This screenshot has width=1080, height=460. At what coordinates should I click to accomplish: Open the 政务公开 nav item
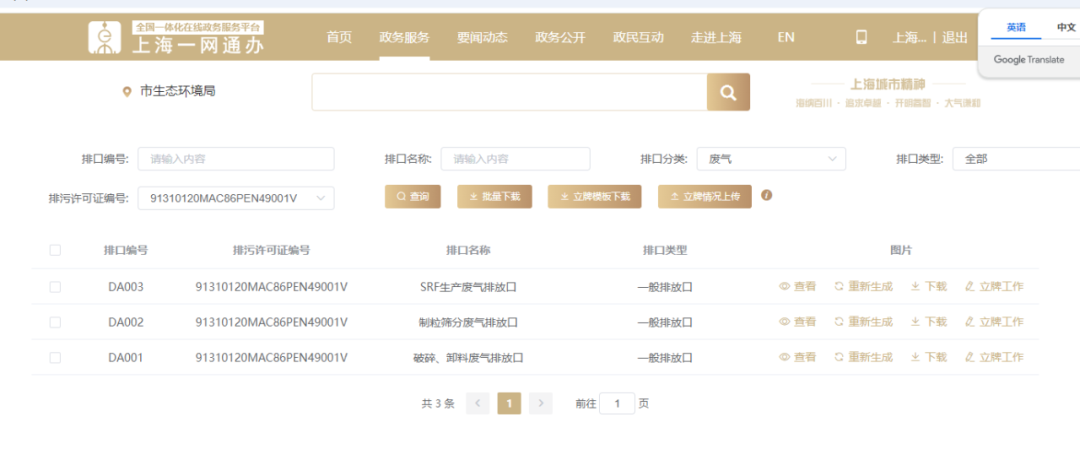(560, 37)
